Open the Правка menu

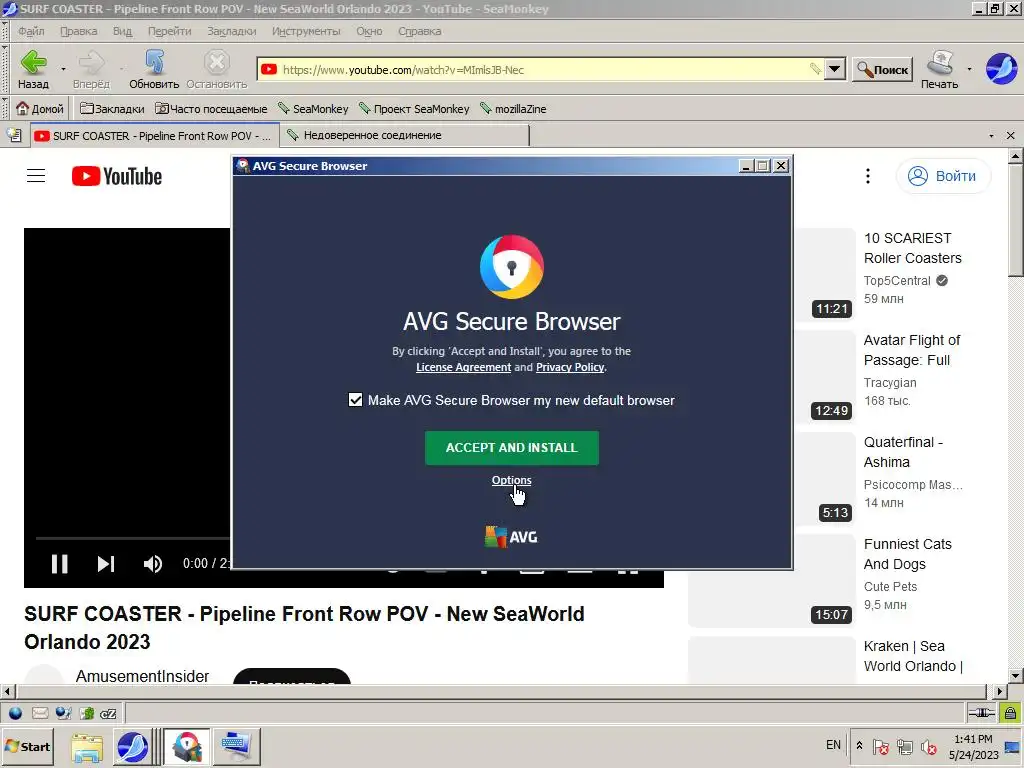[78, 31]
